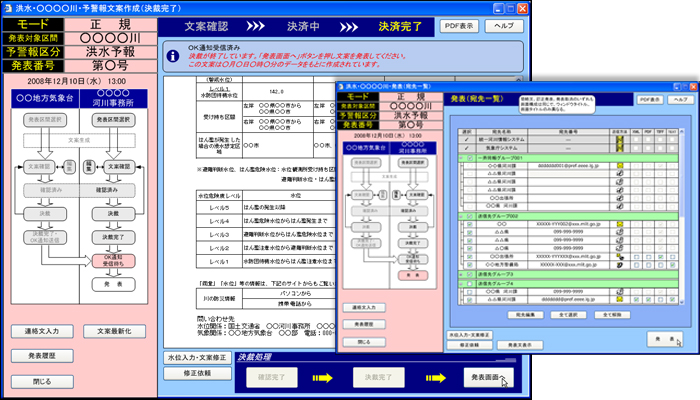
Task: Toggle XML checkbox in 統一河川情報システム row
Action: [636, 139]
